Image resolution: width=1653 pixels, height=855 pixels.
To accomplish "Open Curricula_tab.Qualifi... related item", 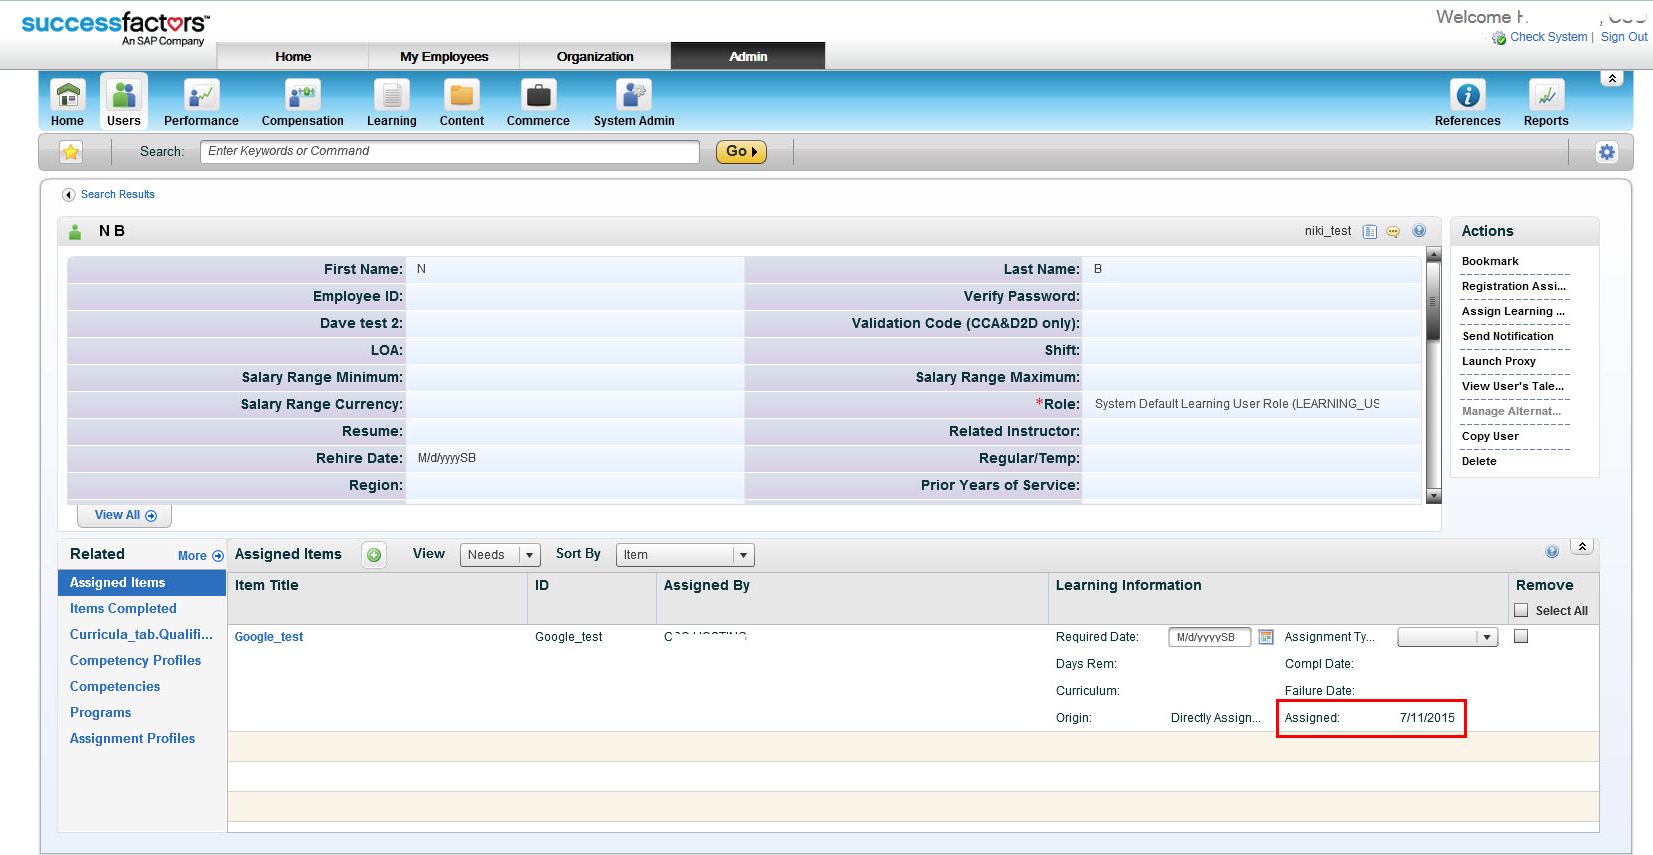I will pyautogui.click(x=141, y=635).
